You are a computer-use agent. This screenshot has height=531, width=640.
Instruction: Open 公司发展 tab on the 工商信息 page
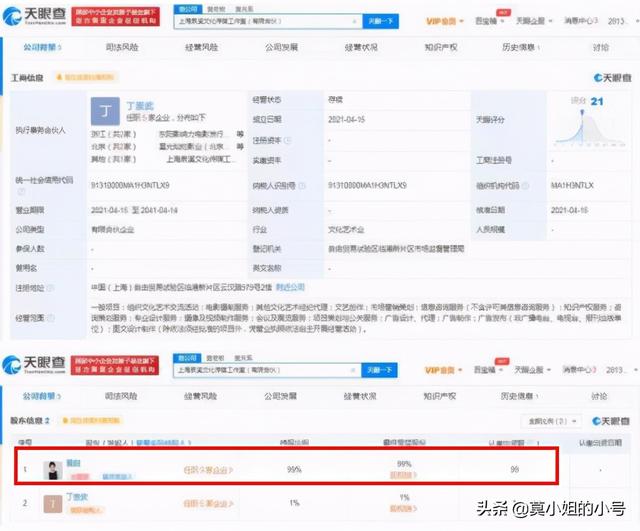click(x=281, y=47)
